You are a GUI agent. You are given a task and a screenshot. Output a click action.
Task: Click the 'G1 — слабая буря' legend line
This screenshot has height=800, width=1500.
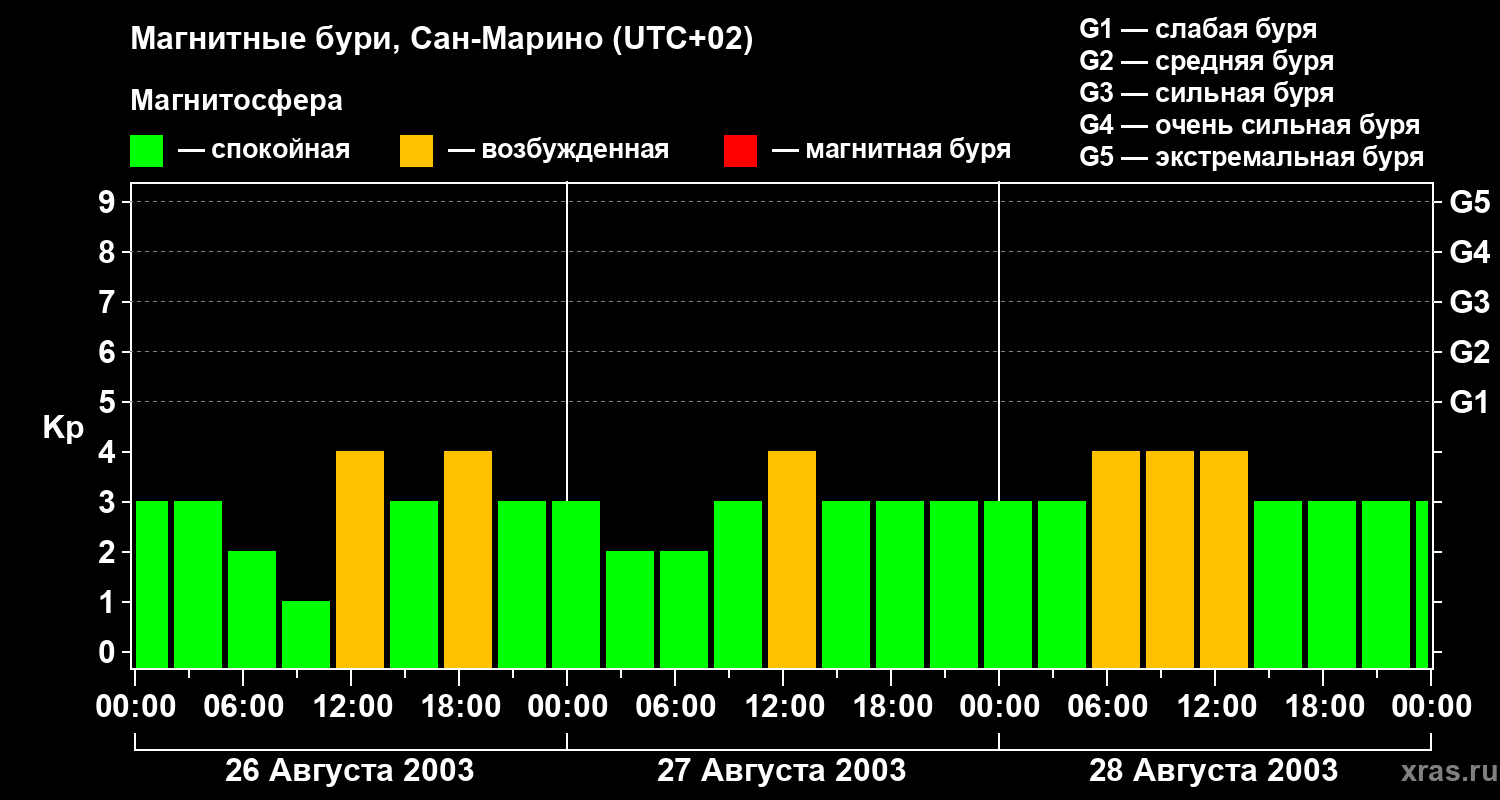1198,29
